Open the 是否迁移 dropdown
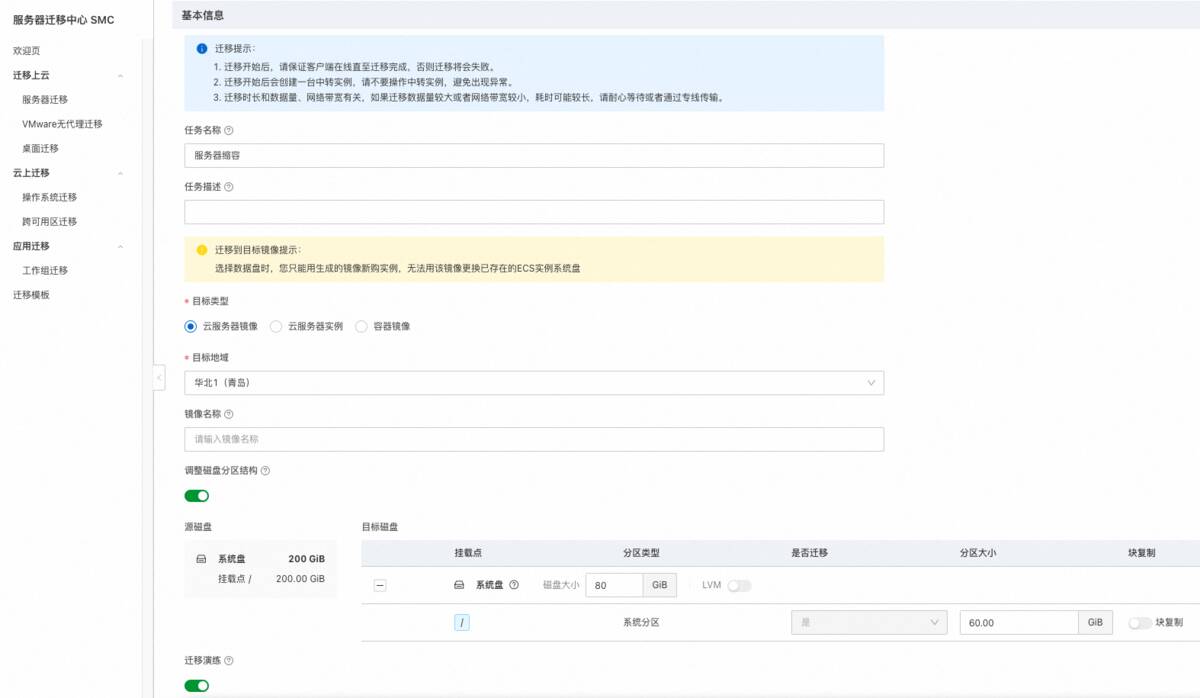Screen dimensions: 1200x698 click(x=868, y=623)
